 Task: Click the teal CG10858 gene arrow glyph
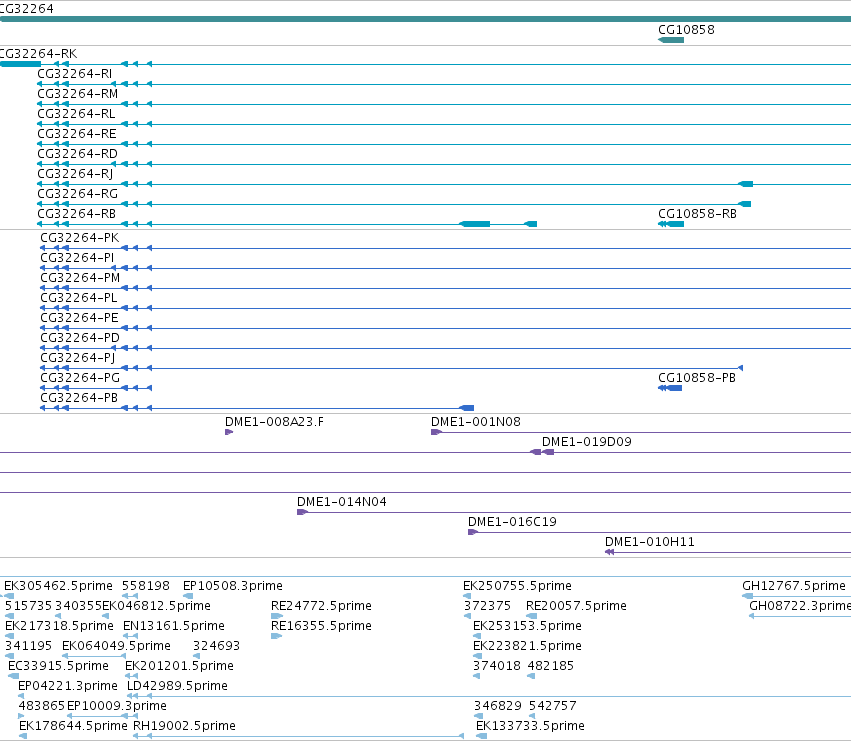671,40
